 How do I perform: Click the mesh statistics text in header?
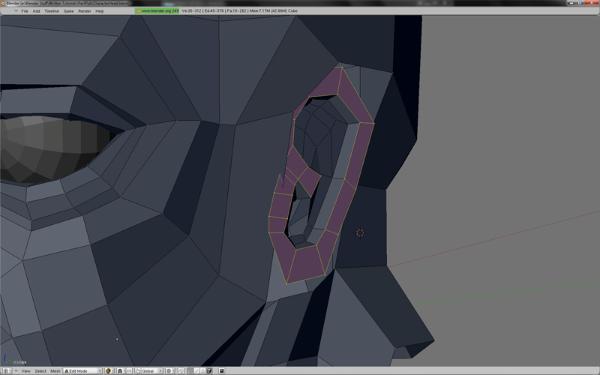point(240,11)
